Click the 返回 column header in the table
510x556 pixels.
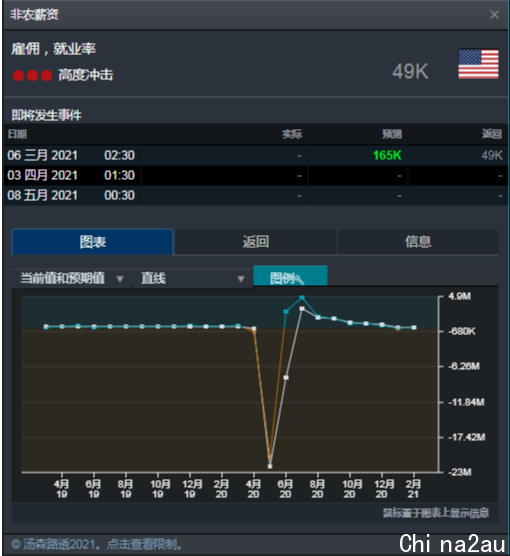[492, 134]
